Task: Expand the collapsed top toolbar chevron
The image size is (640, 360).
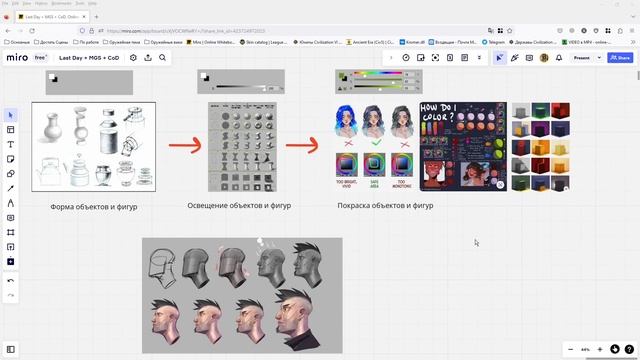Action: click(391, 58)
